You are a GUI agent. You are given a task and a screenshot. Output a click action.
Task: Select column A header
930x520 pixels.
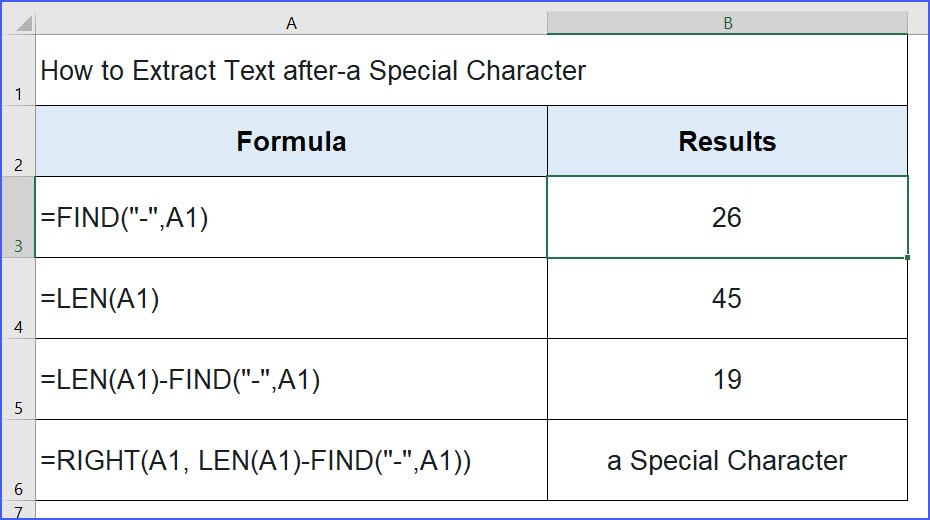(291, 23)
